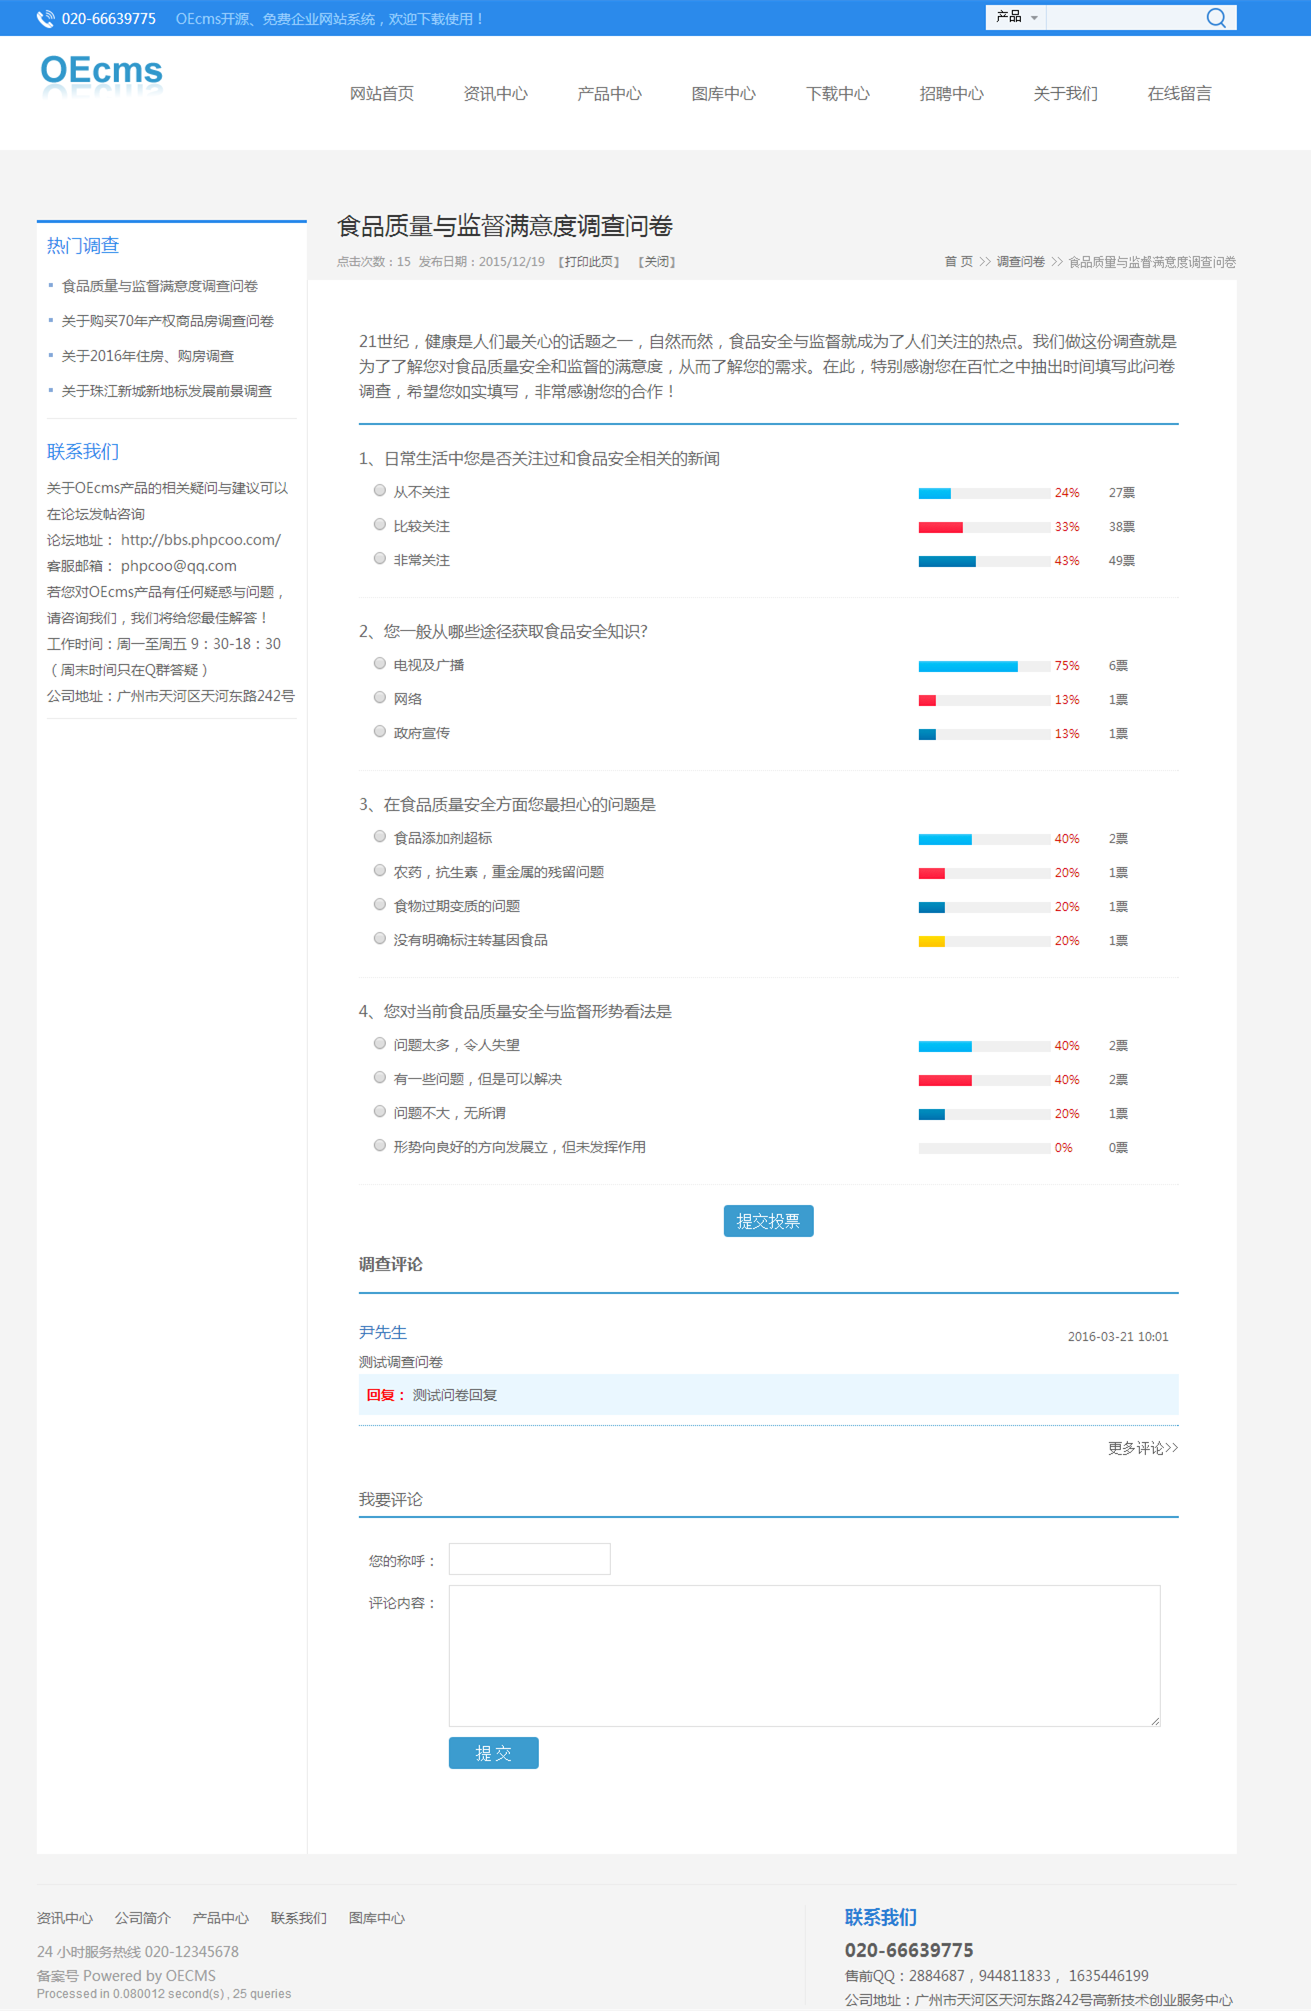Open sidebar survey 关于2016年住房、购房调查

pyautogui.click(x=148, y=356)
